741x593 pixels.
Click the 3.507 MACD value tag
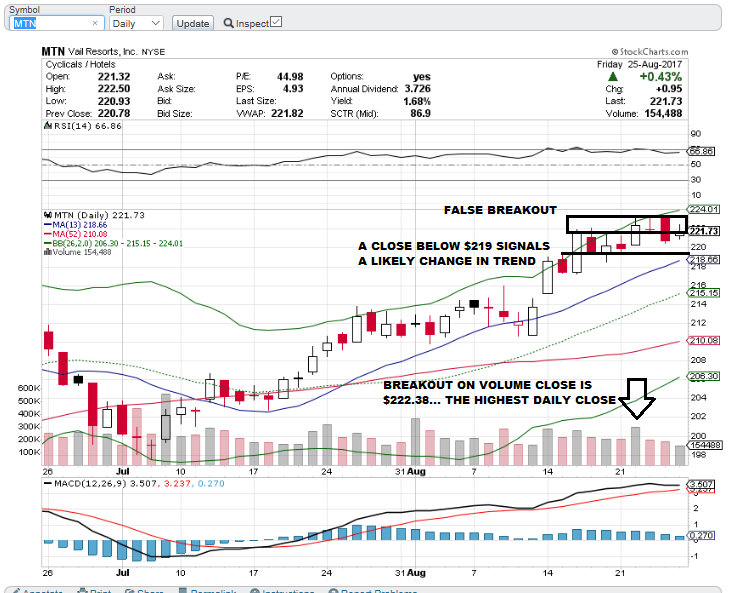[701, 484]
